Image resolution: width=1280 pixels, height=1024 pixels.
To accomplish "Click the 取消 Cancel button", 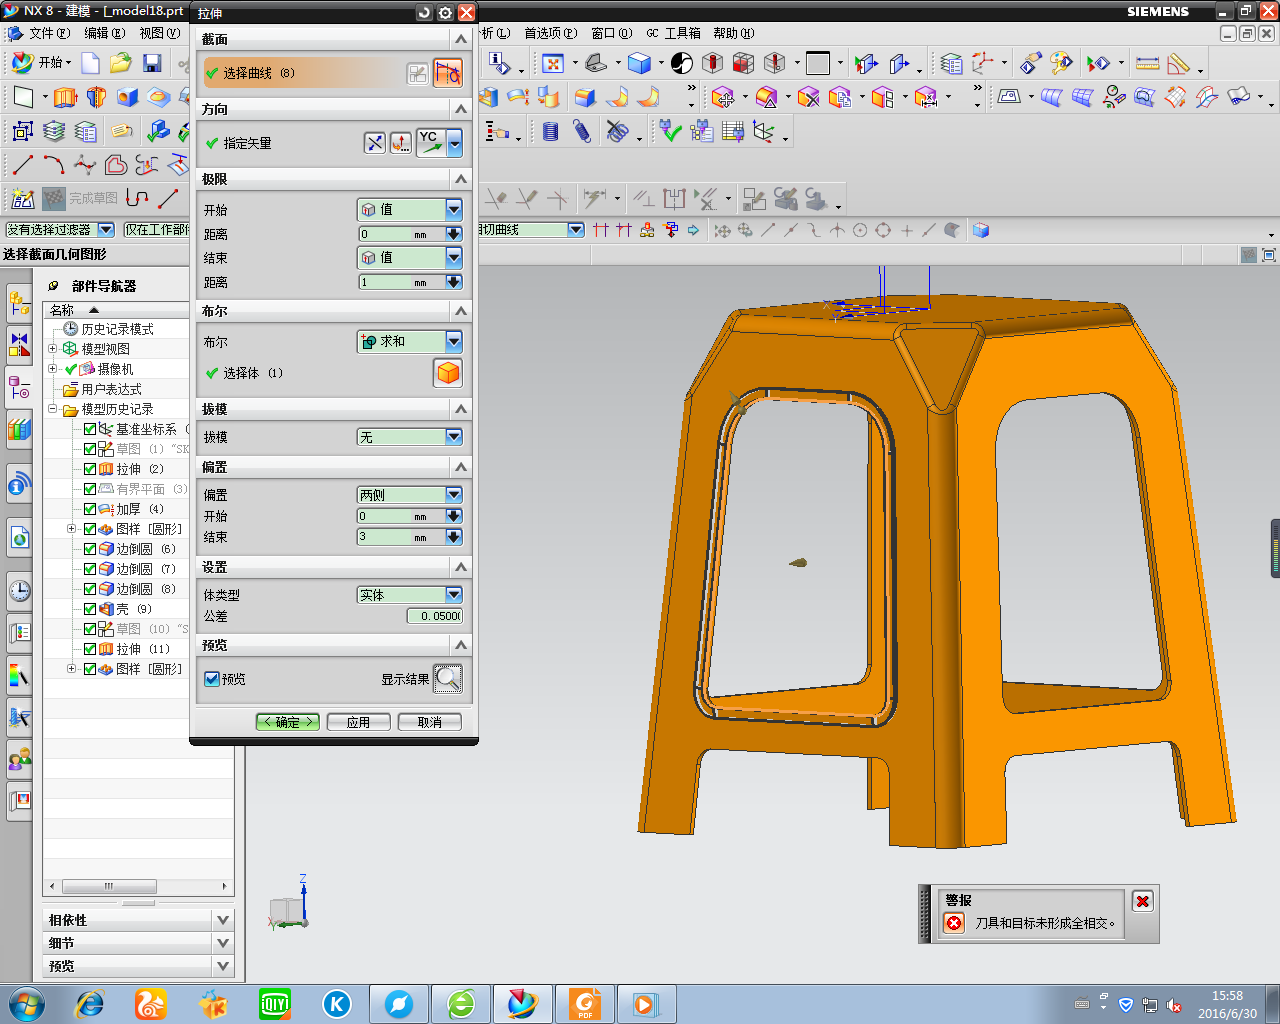I will (429, 722).
